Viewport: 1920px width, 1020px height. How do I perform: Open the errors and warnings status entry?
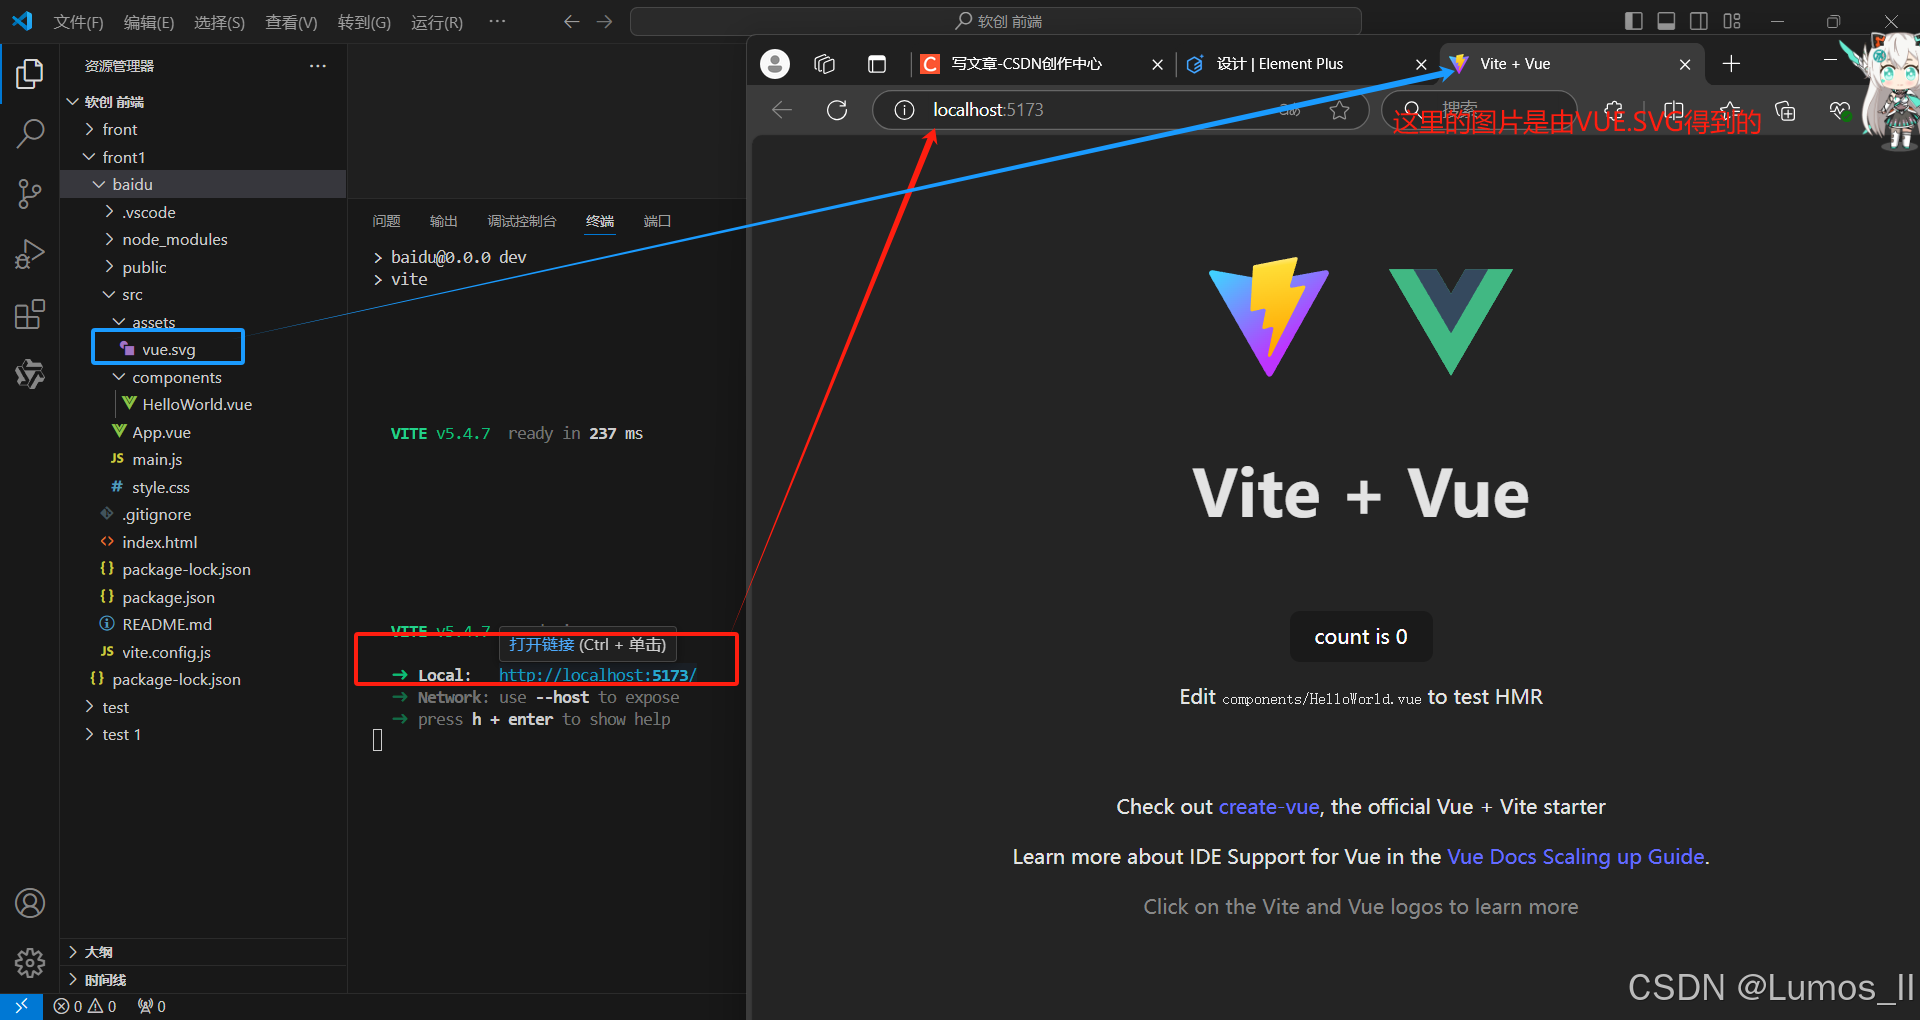[85, 1006]
